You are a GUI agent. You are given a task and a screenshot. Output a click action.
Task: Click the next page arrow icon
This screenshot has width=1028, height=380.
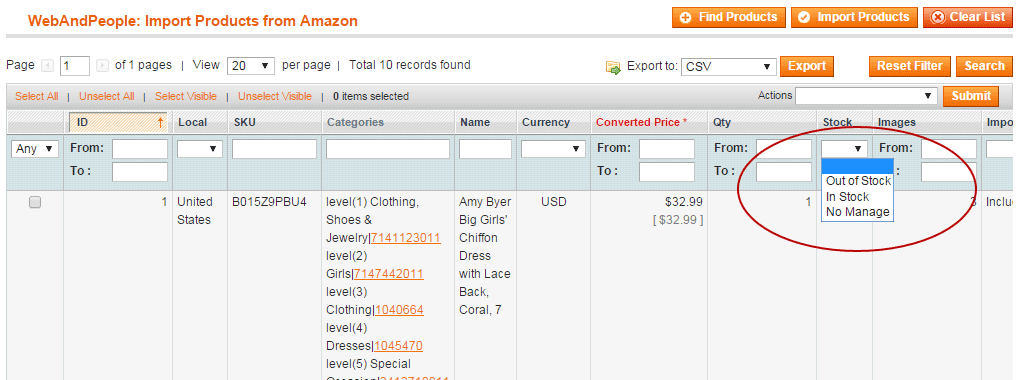coord(102,66)
